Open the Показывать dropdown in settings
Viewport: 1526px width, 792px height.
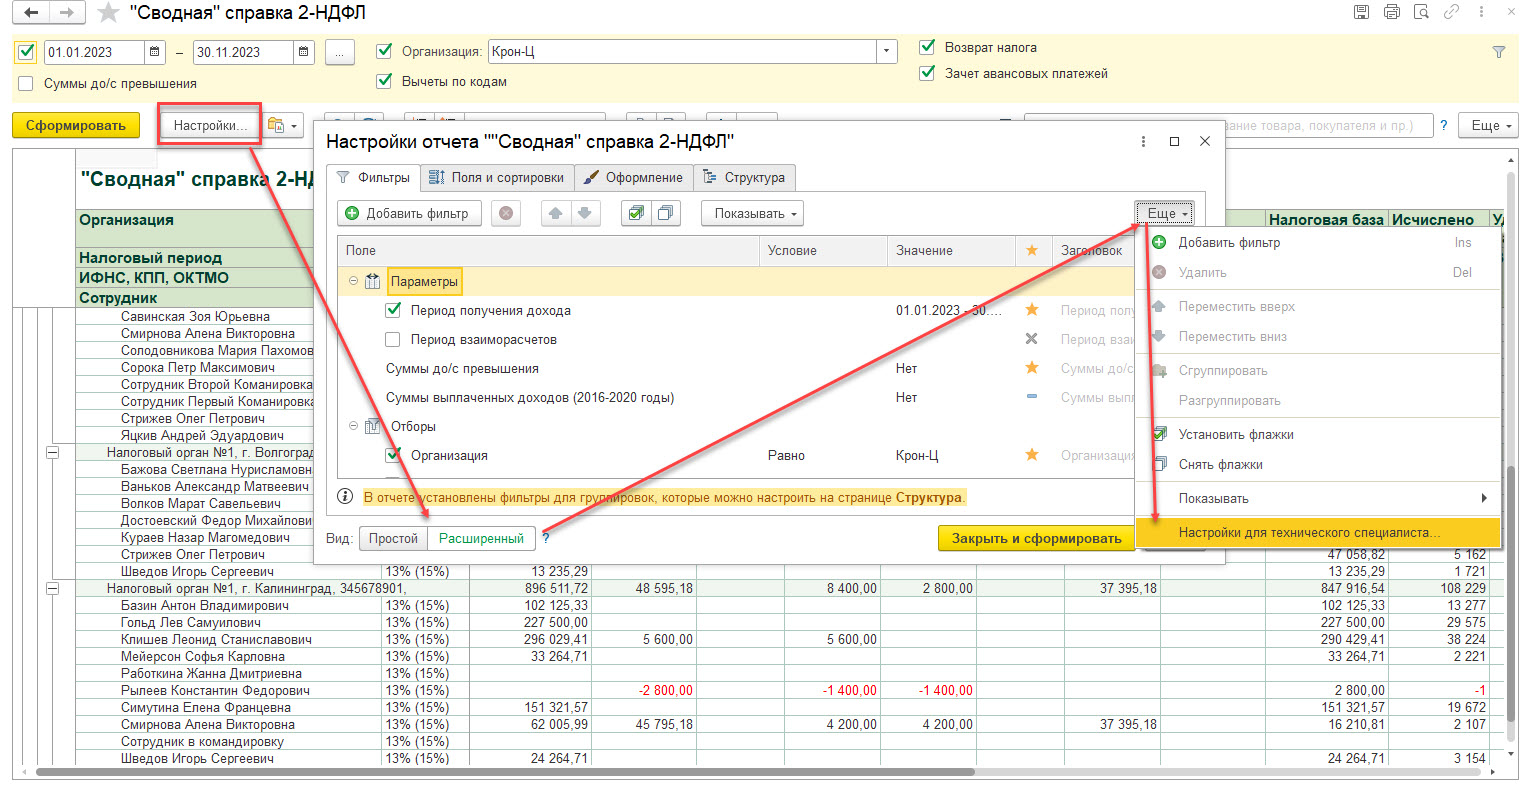tap(754, 213)
